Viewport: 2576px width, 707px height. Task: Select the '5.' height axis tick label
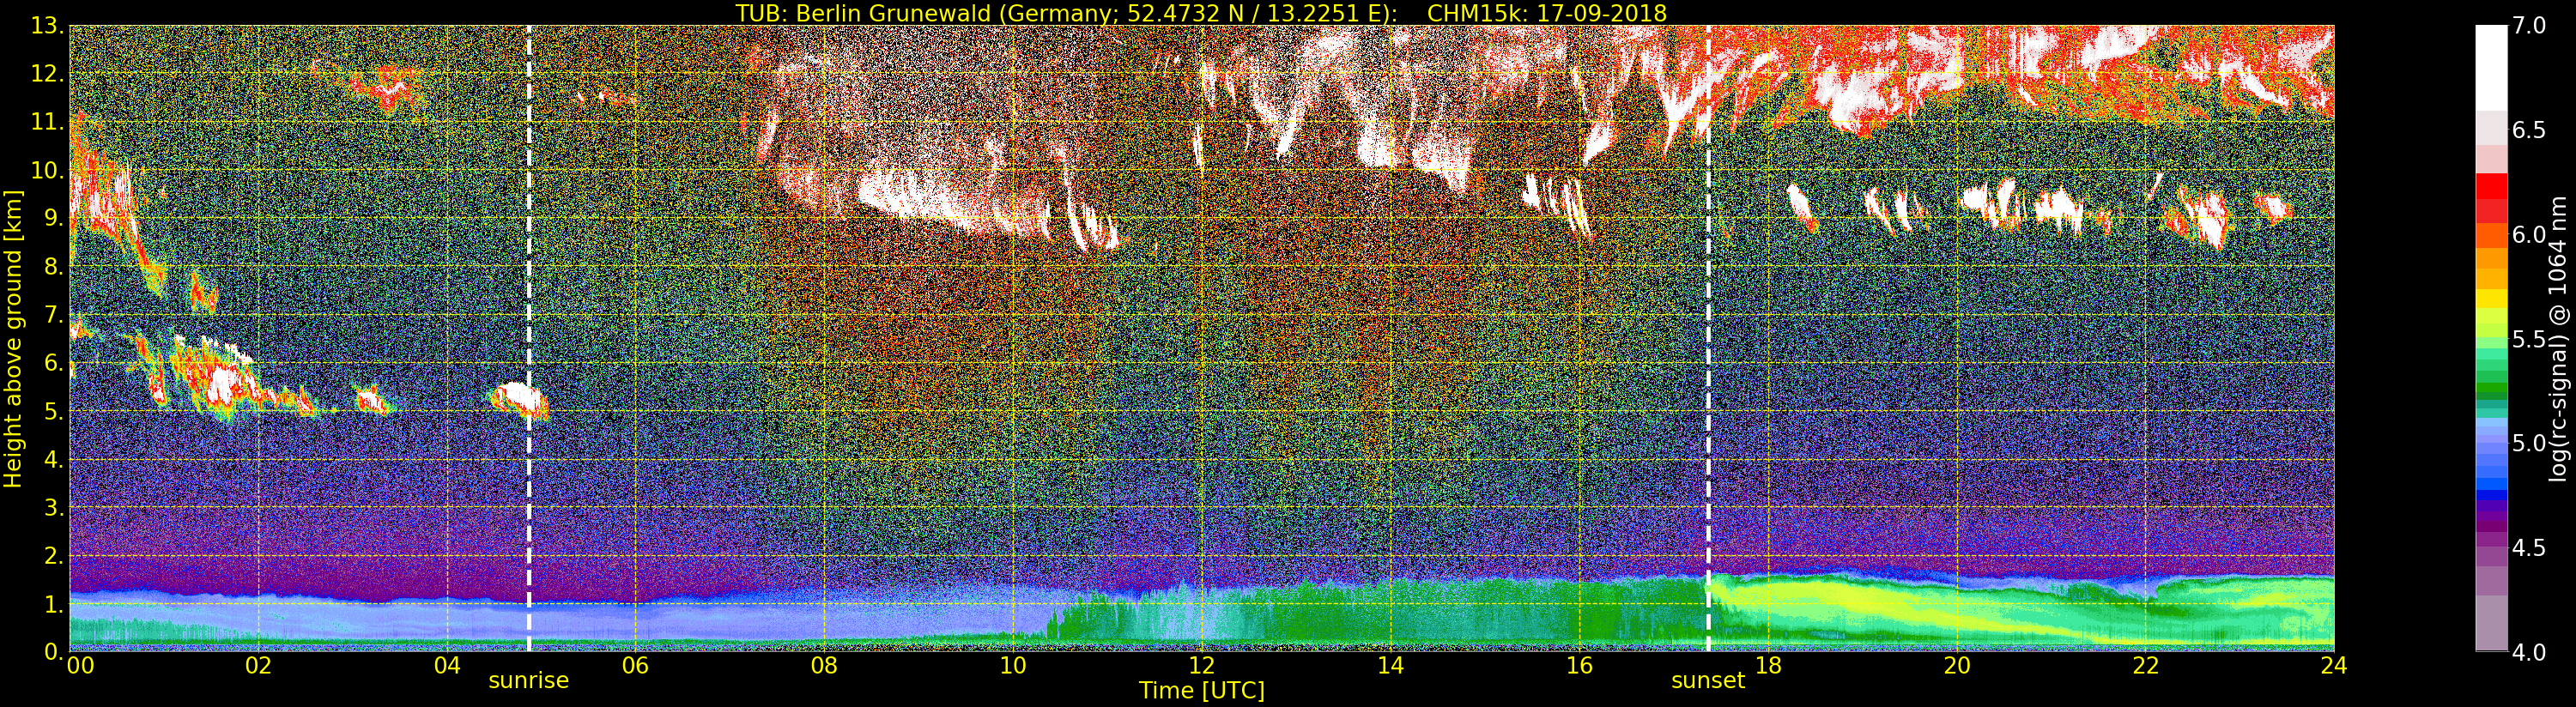coord(54,411)
